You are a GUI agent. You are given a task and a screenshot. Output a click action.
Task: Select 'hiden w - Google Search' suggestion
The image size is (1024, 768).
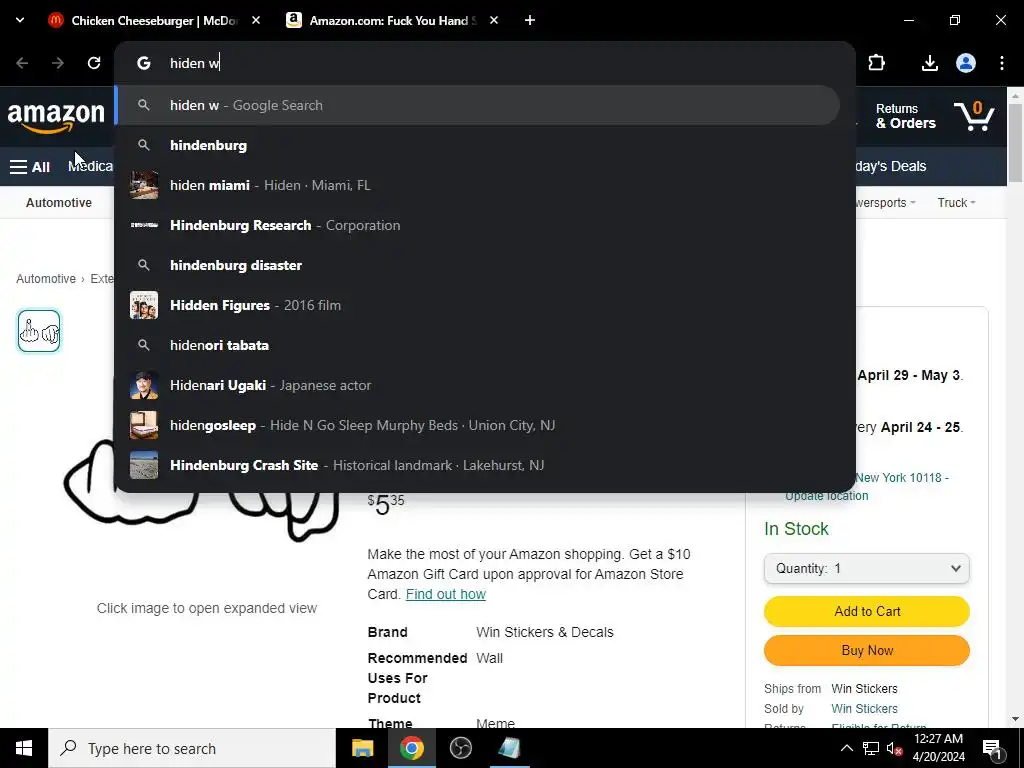tap(477, 105)
